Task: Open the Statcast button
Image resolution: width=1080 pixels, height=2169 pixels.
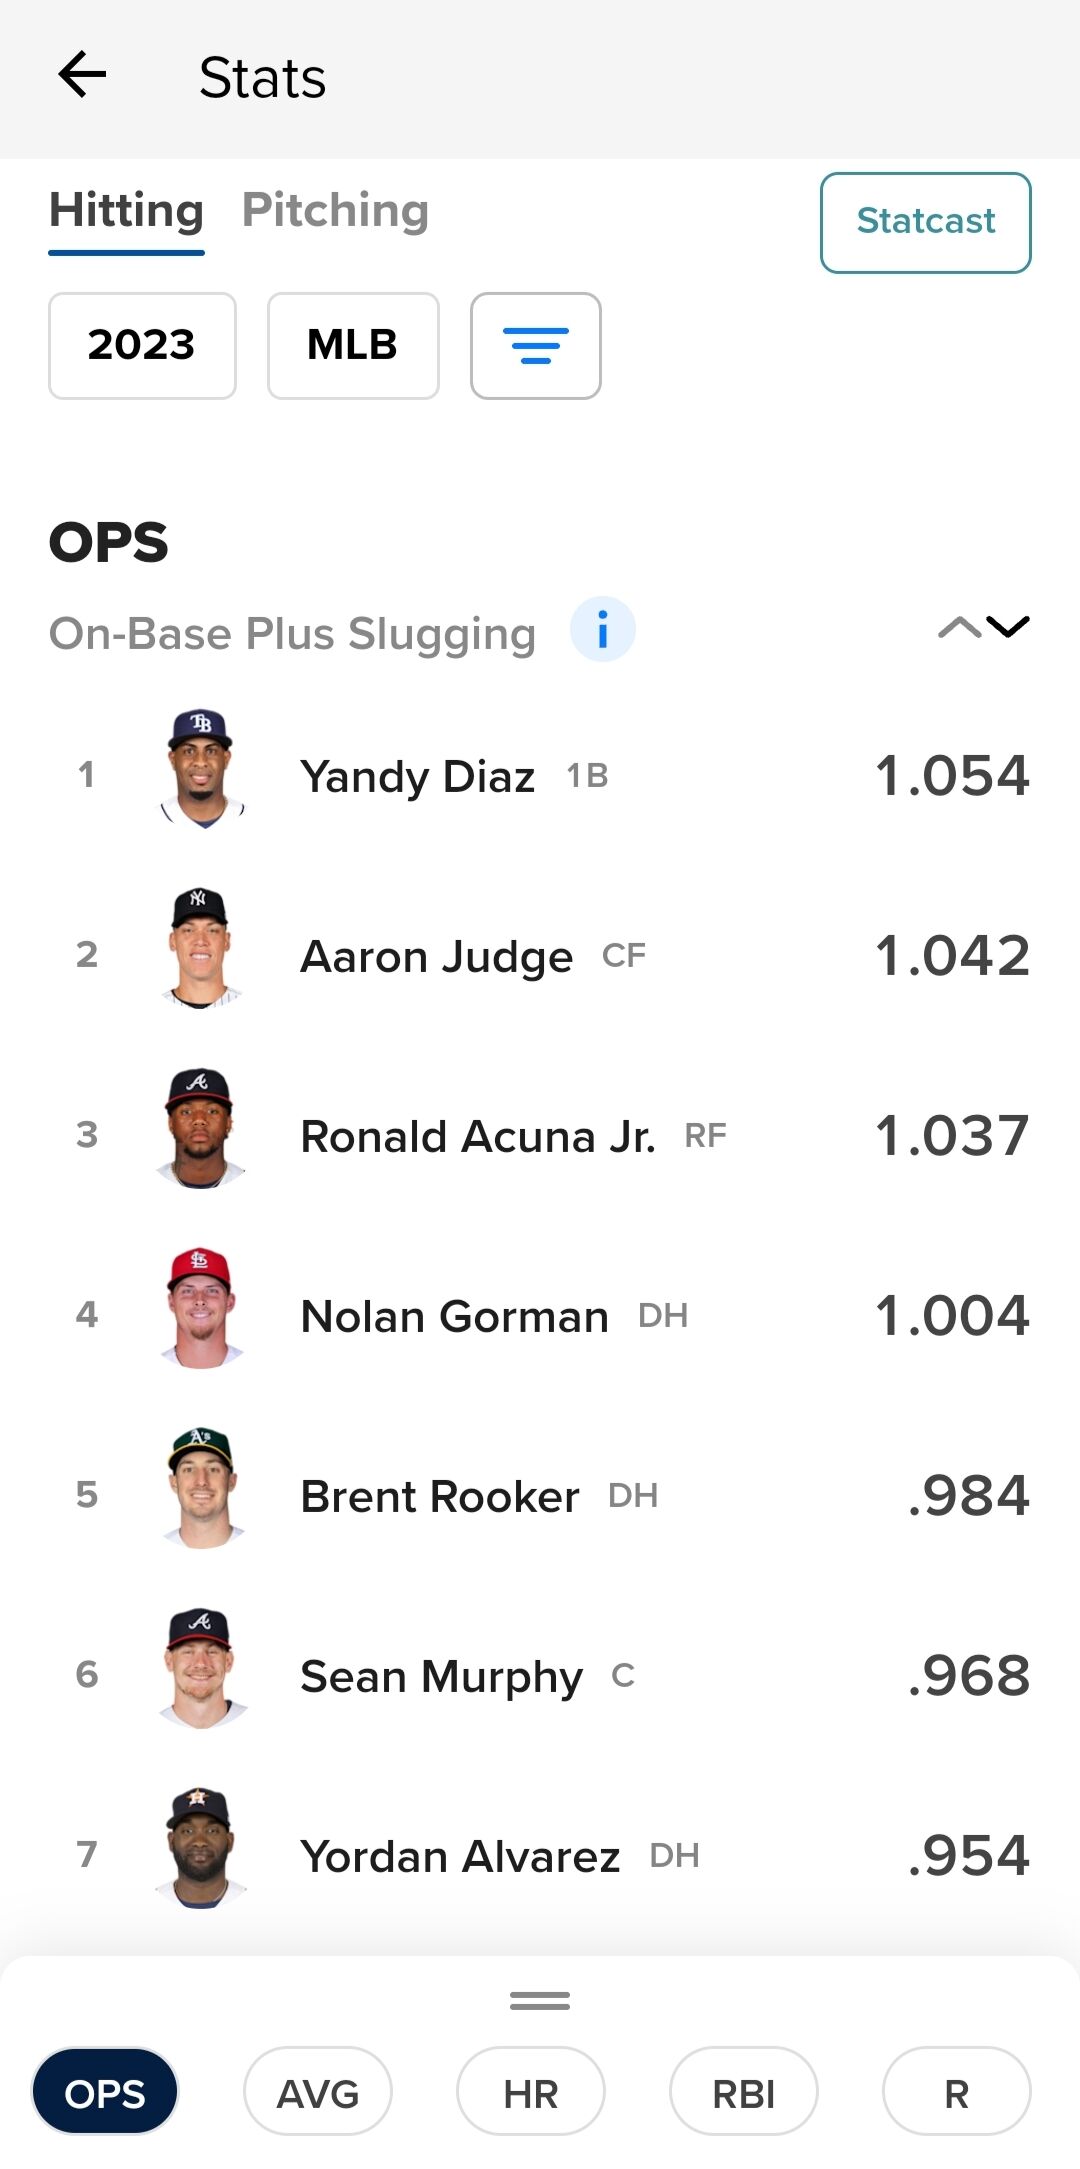Action: [x=926, y=222]
